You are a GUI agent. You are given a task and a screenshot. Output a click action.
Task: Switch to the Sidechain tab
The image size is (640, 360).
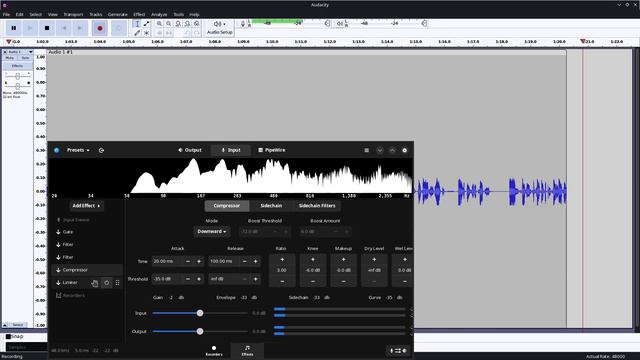coord(271,206)
